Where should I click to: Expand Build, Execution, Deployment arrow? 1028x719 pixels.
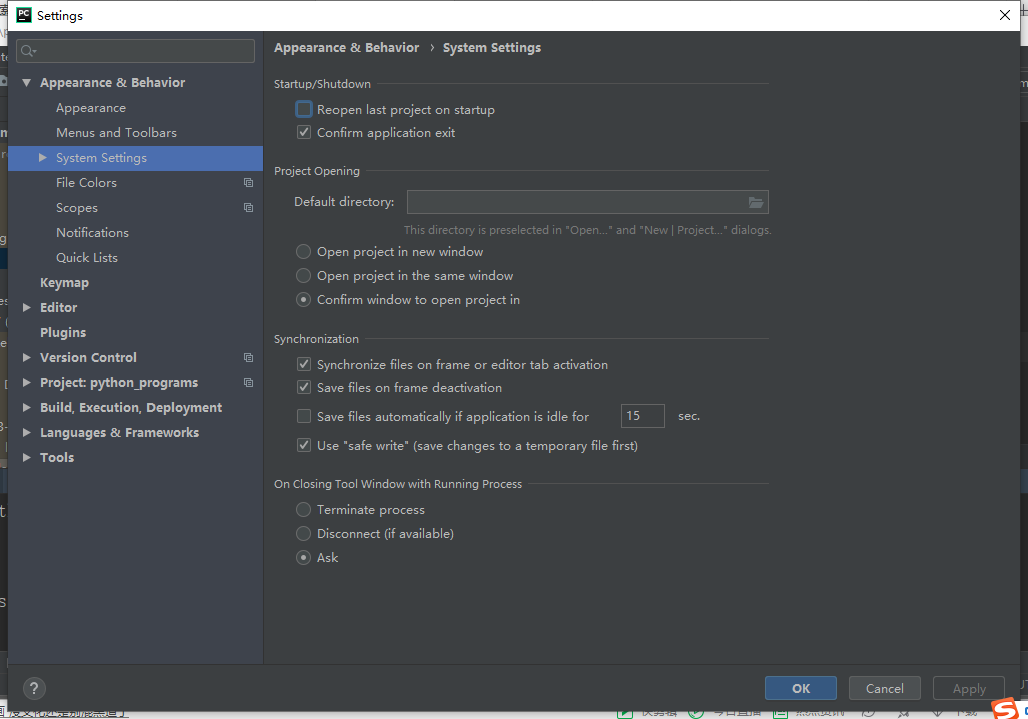pos(26,408)
